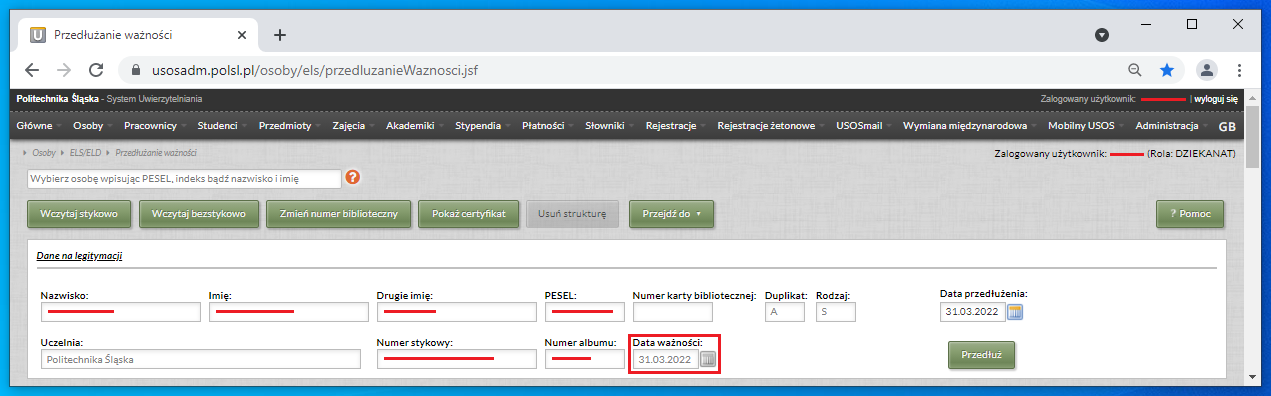Click the Wczytaj stykowo button

point(79,214)
